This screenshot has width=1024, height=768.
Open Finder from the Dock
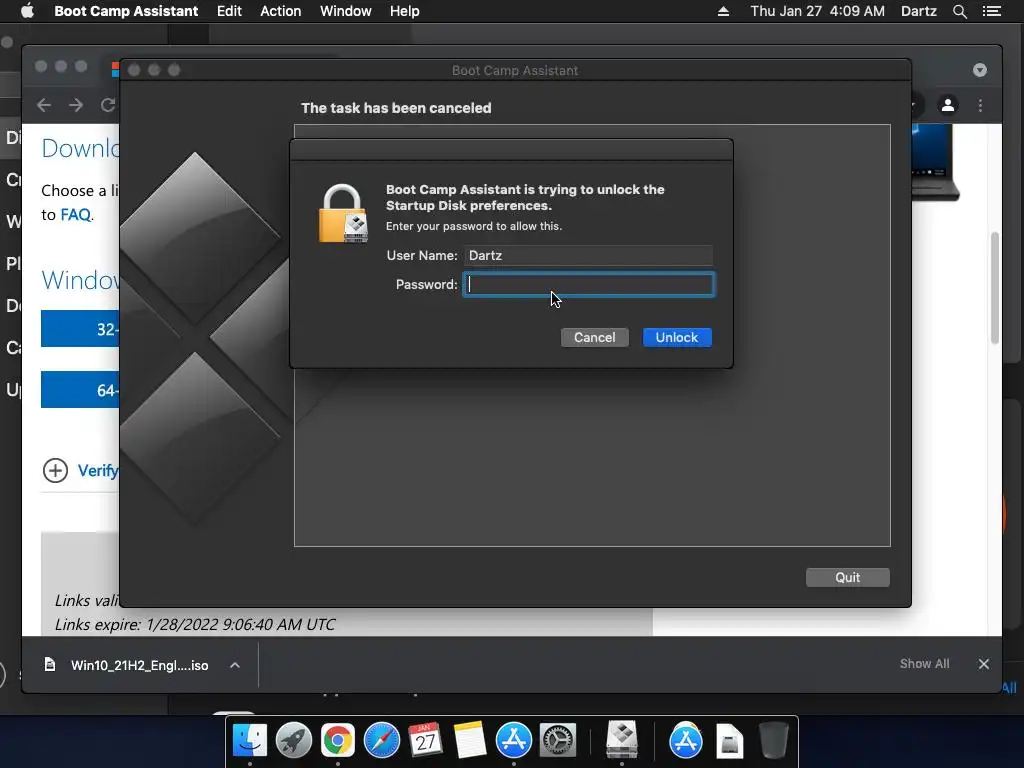[x=249, y=741]
